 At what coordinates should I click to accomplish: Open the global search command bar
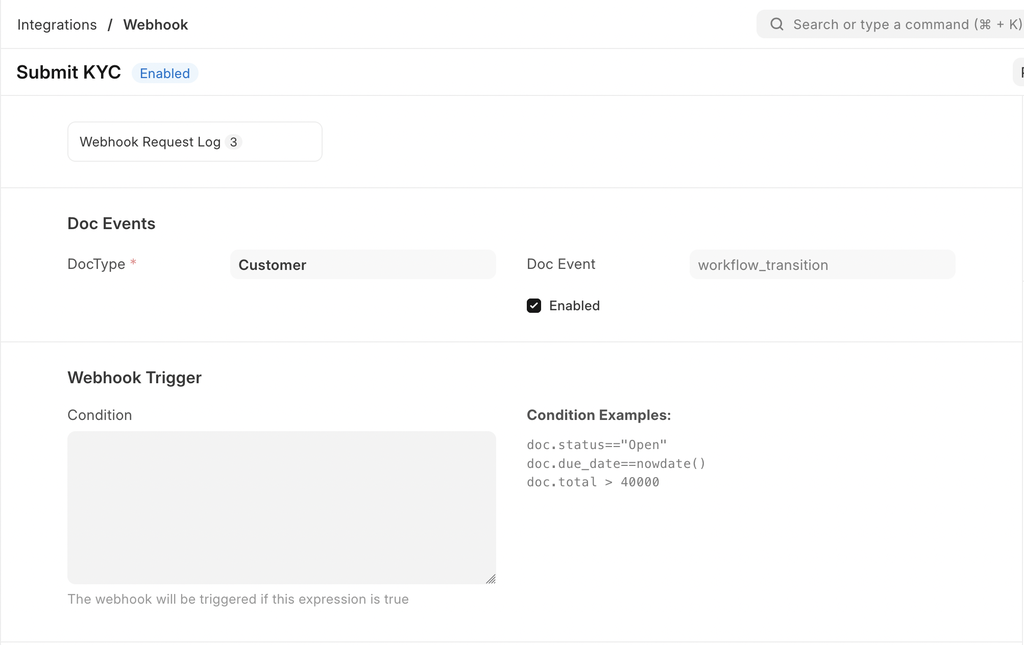coord(890,24)
